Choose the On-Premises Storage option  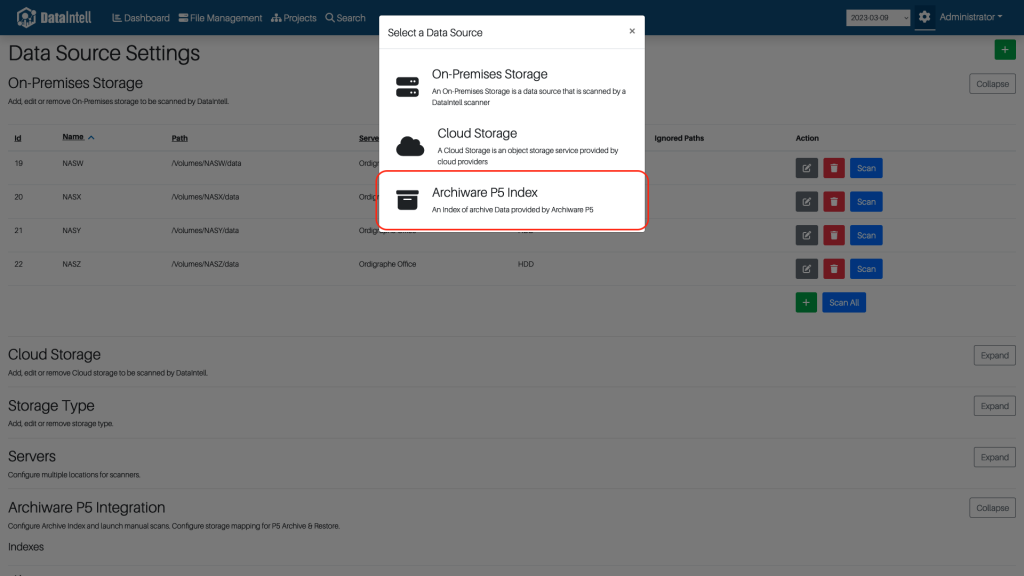pyautogui.click(x=511, y=86)
